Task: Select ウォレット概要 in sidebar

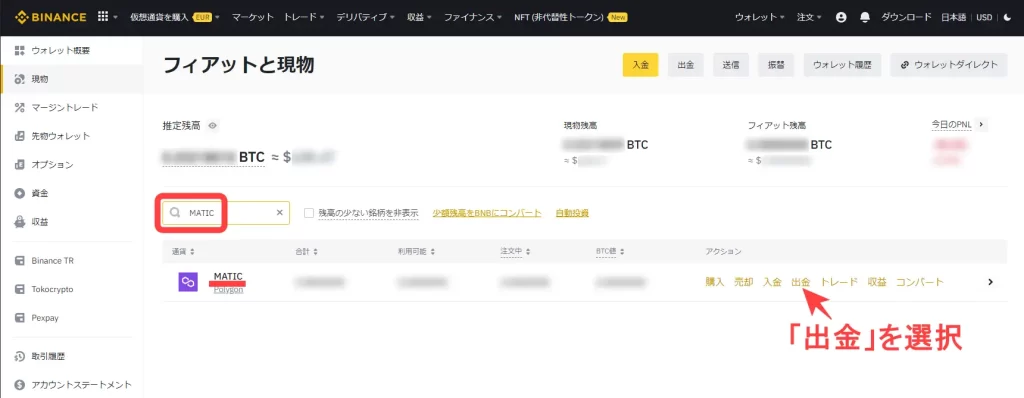Action: click(61, 50)
